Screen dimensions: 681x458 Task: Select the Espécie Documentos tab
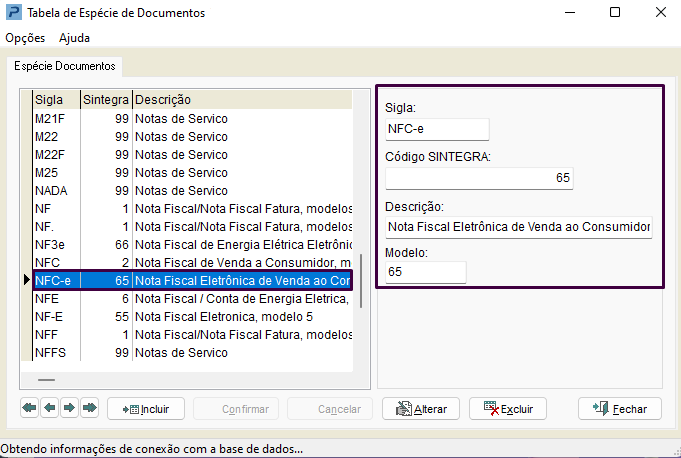click(65, 66)
